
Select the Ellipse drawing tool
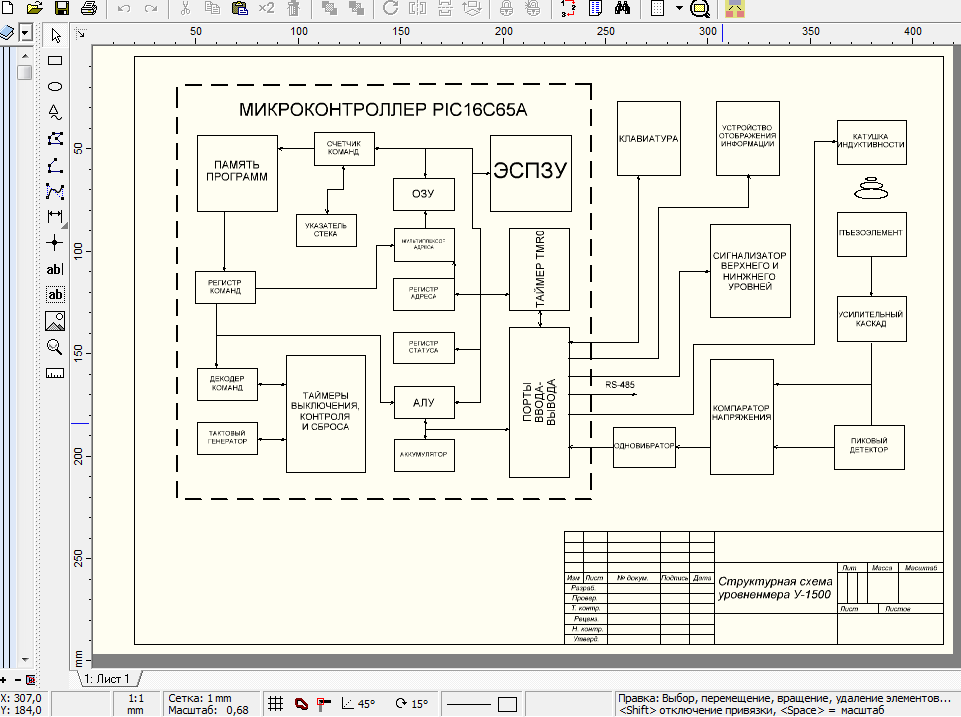tap(55, 87)
